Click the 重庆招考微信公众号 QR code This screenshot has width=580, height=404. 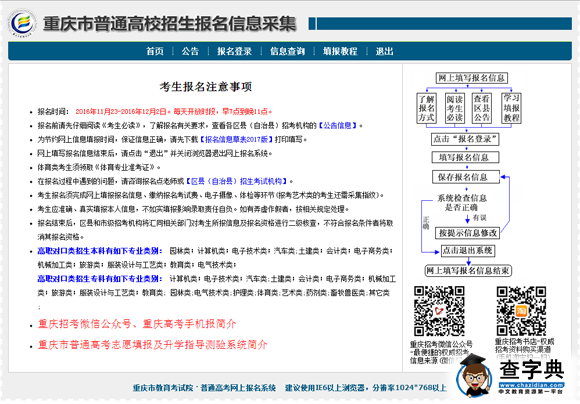point(439,311)
